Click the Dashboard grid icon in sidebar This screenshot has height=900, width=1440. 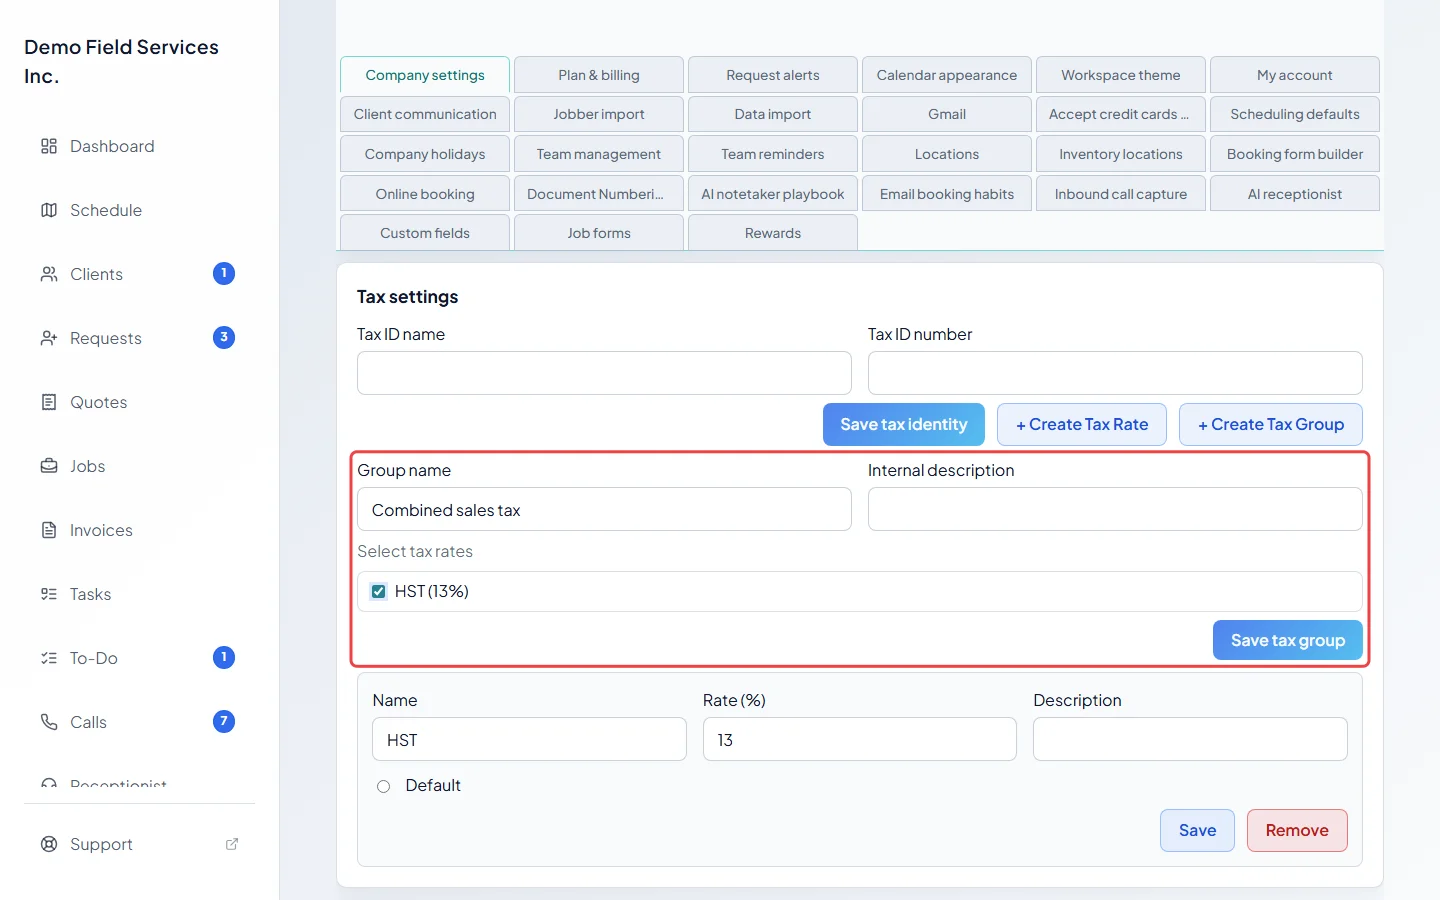tap(49, 146)
